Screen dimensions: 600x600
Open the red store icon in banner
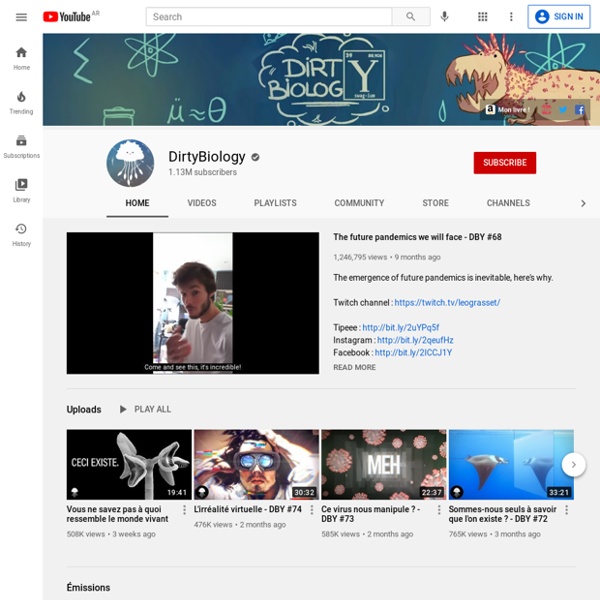tap(546, 110)
